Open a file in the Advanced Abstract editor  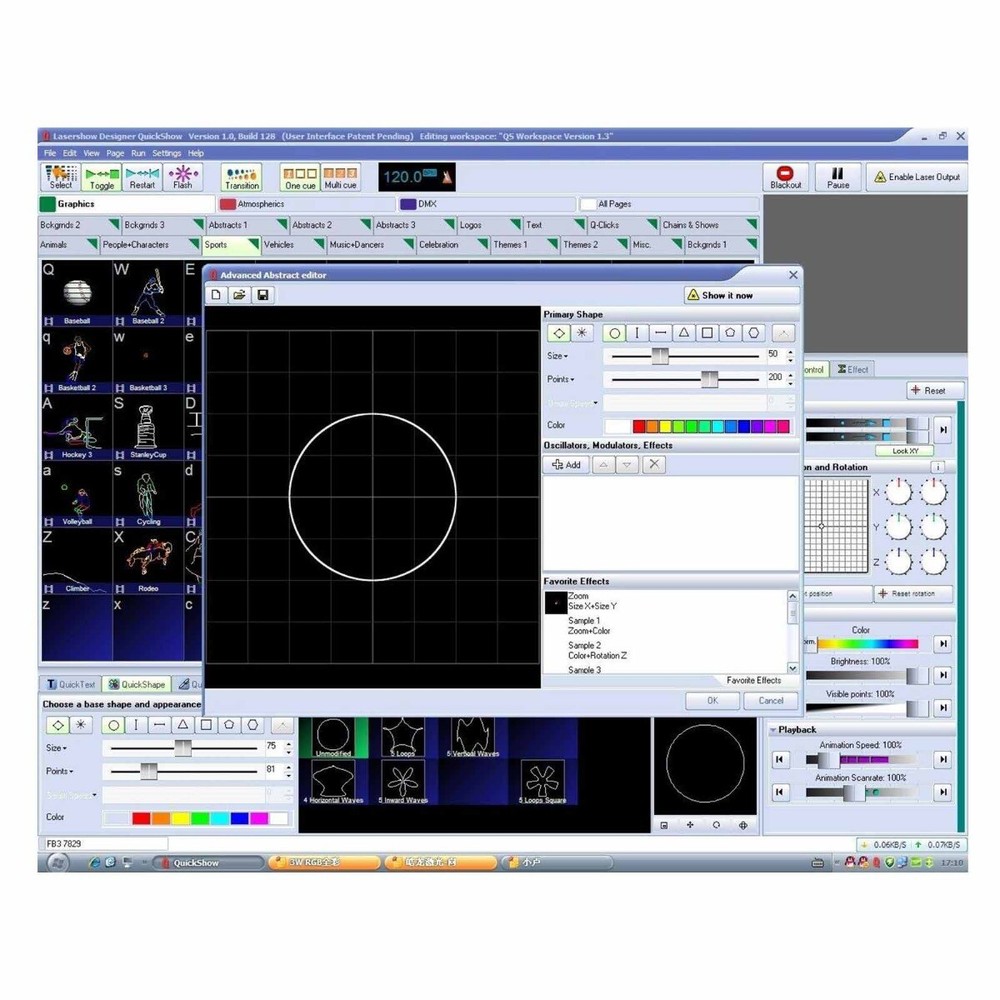(239, 294)
